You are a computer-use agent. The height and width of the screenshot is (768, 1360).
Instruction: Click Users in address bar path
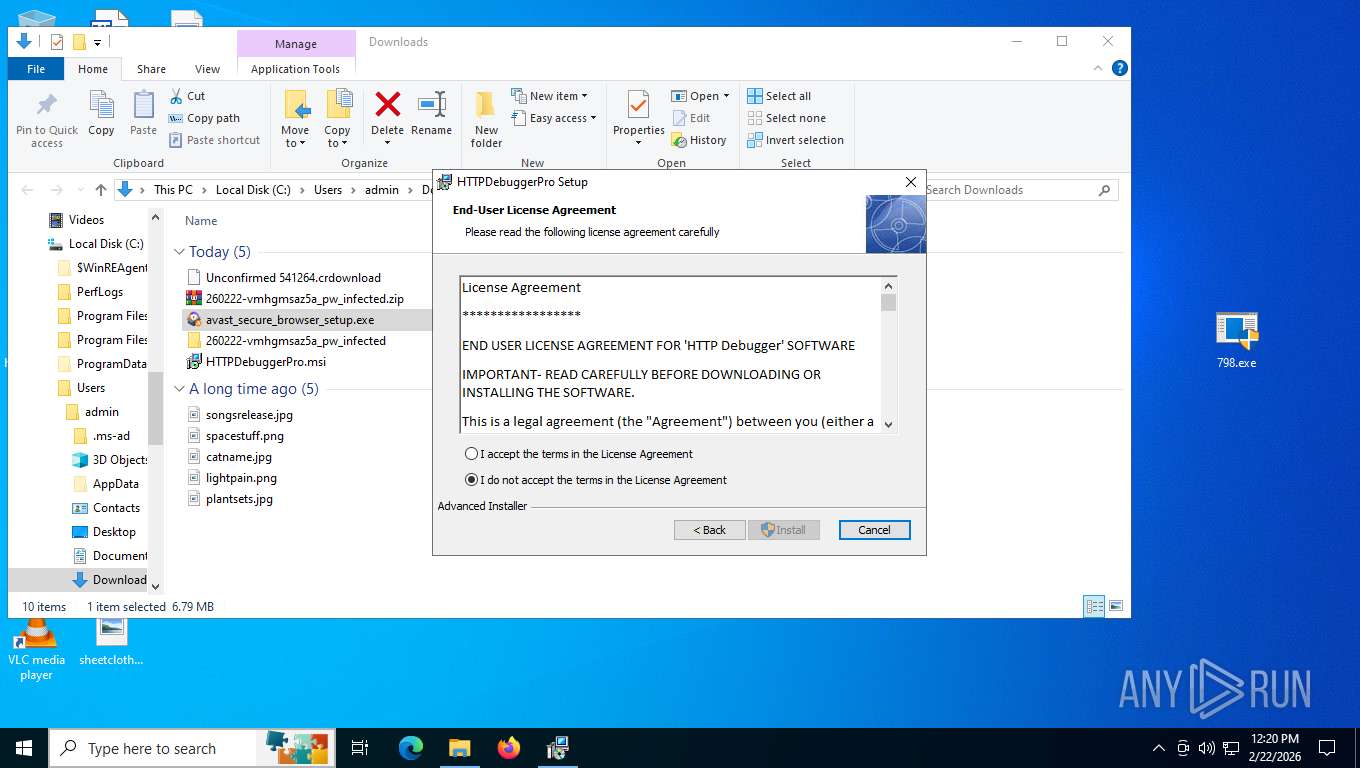pos(328,190)
